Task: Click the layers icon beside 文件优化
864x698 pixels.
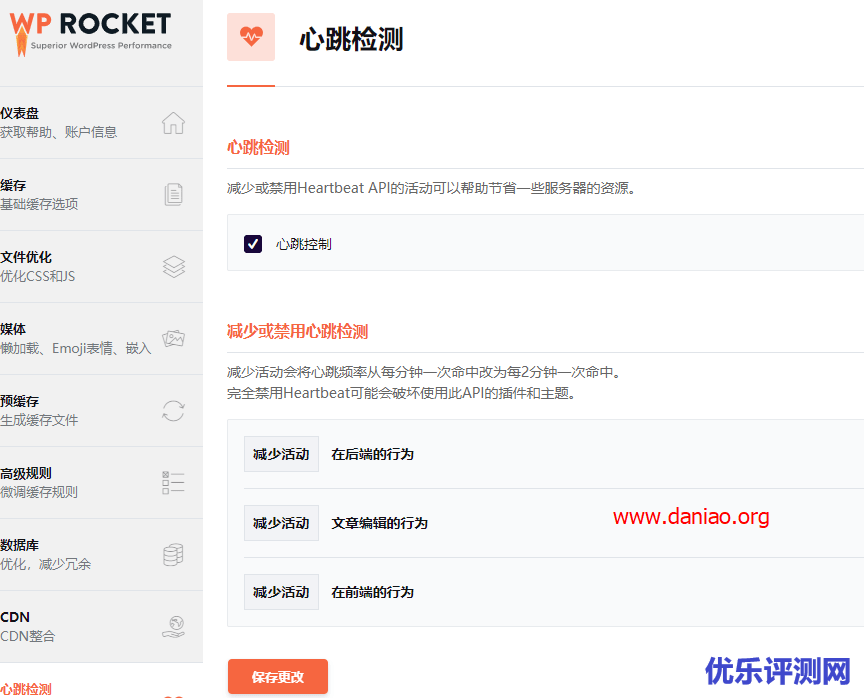Action: tap(174, 267)
